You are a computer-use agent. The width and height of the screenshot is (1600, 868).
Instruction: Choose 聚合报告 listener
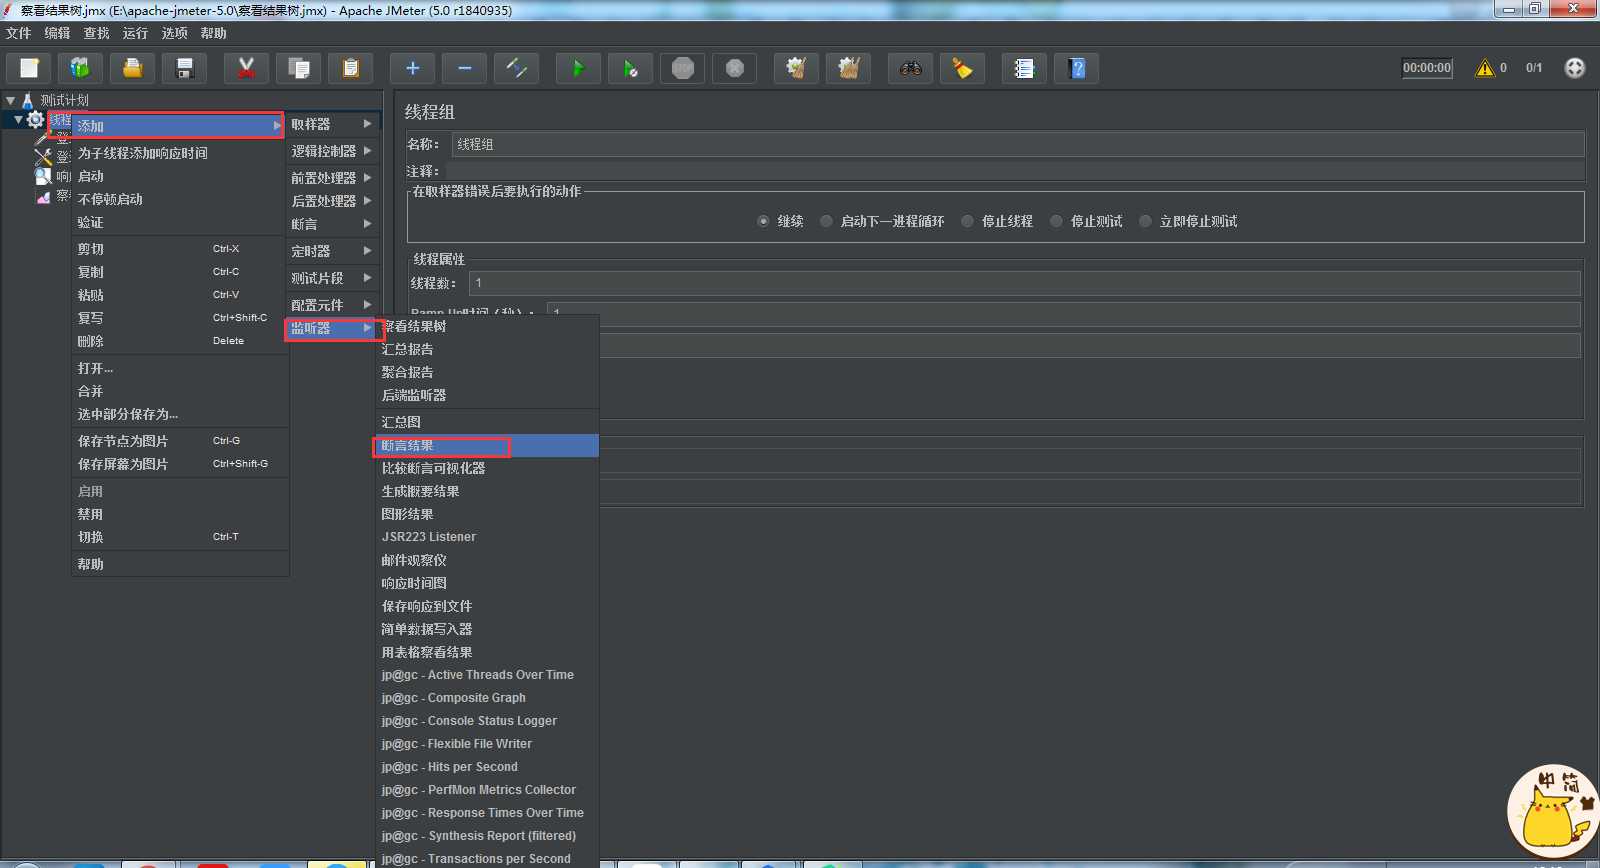coord(488,372)
